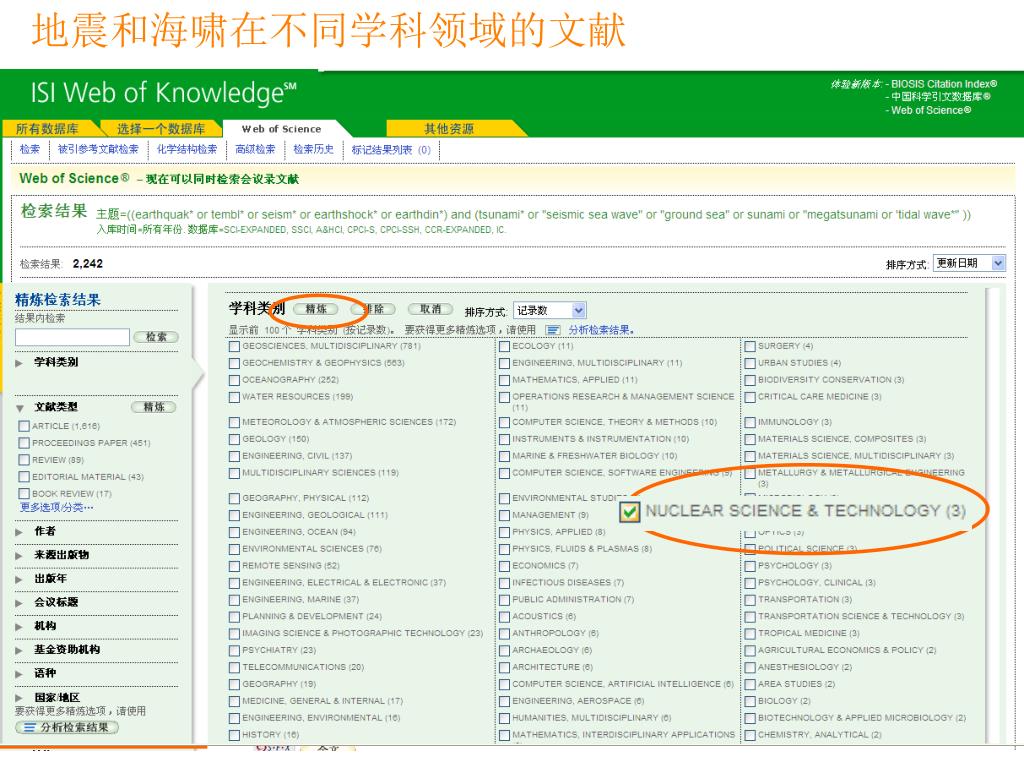
Task: Tick ENGINEERING, CIVIL (137) checkbox
Action: (x=234, y=456)
